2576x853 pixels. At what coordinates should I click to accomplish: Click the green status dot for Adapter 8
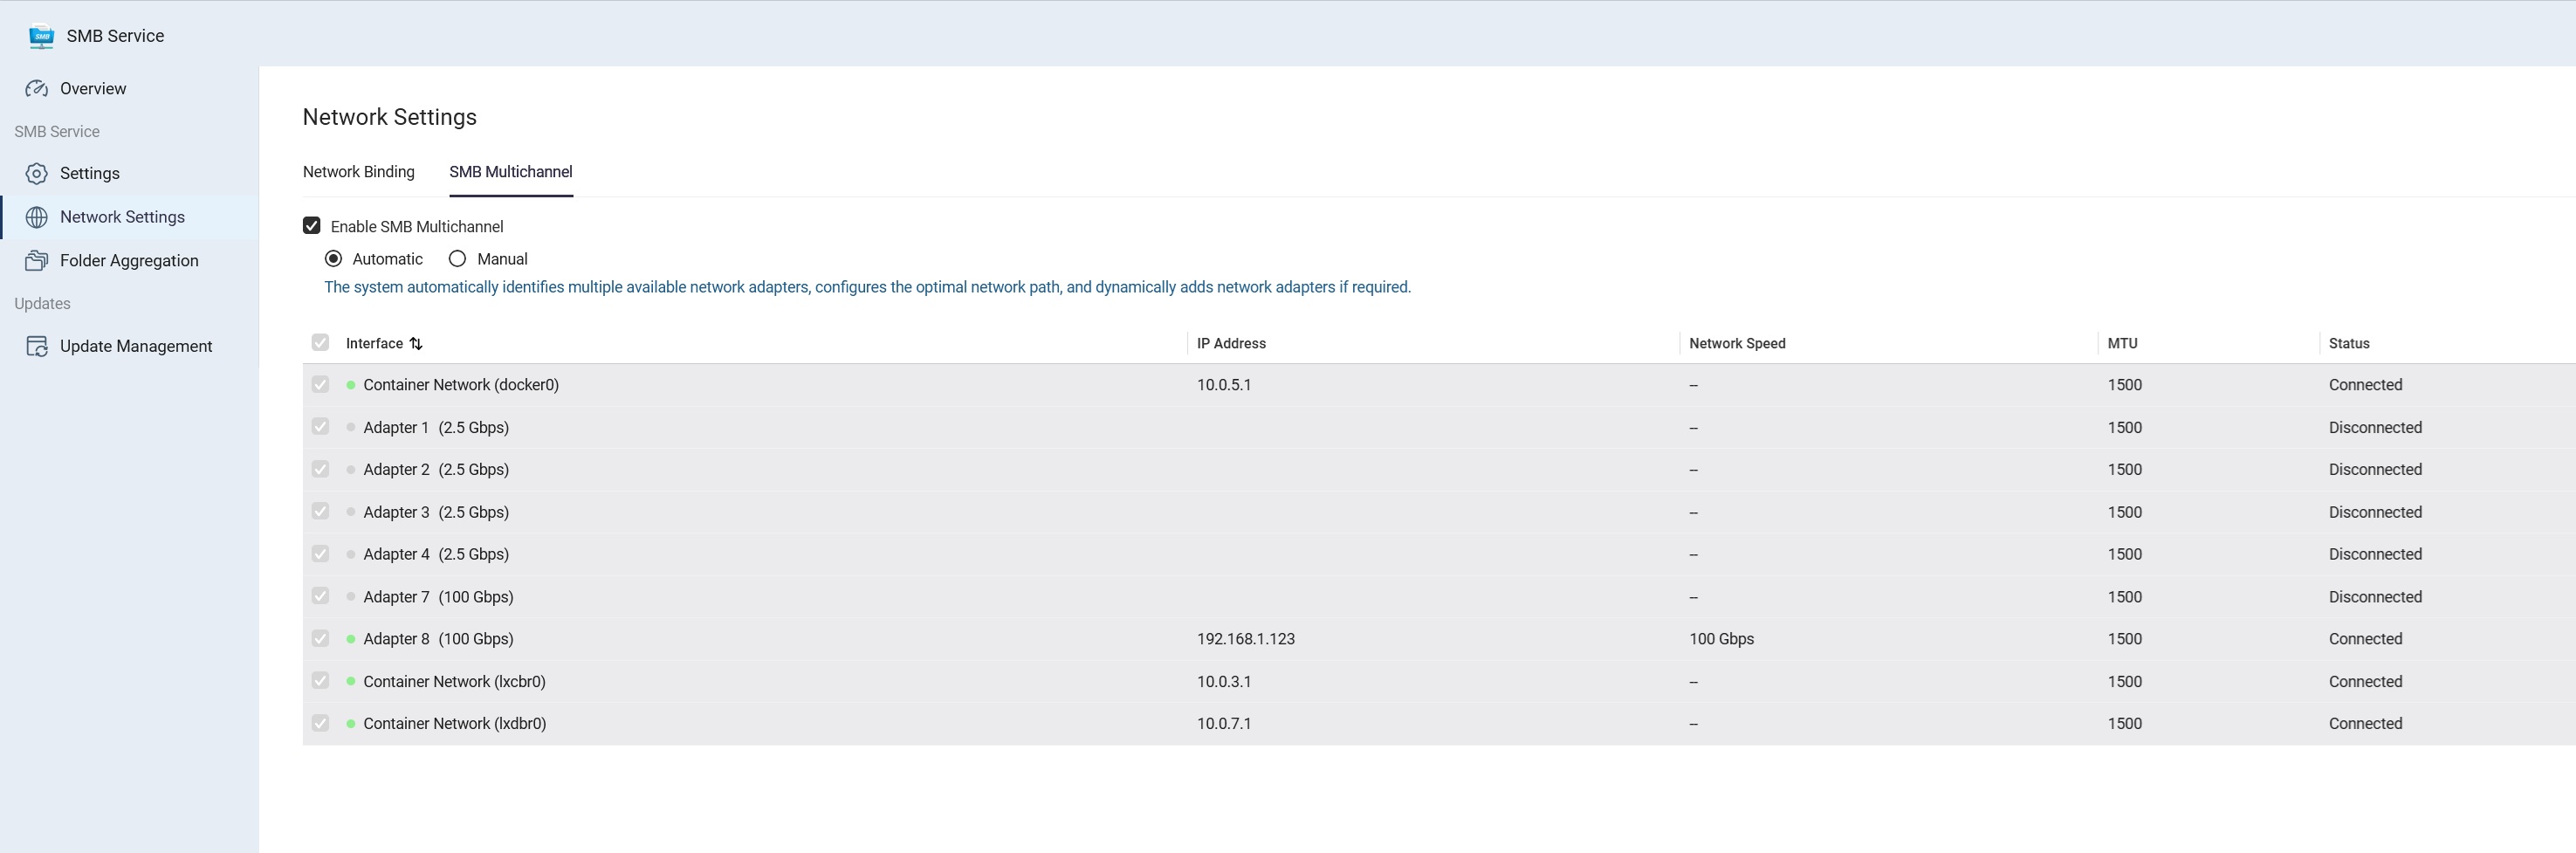[x=351, y=639]
